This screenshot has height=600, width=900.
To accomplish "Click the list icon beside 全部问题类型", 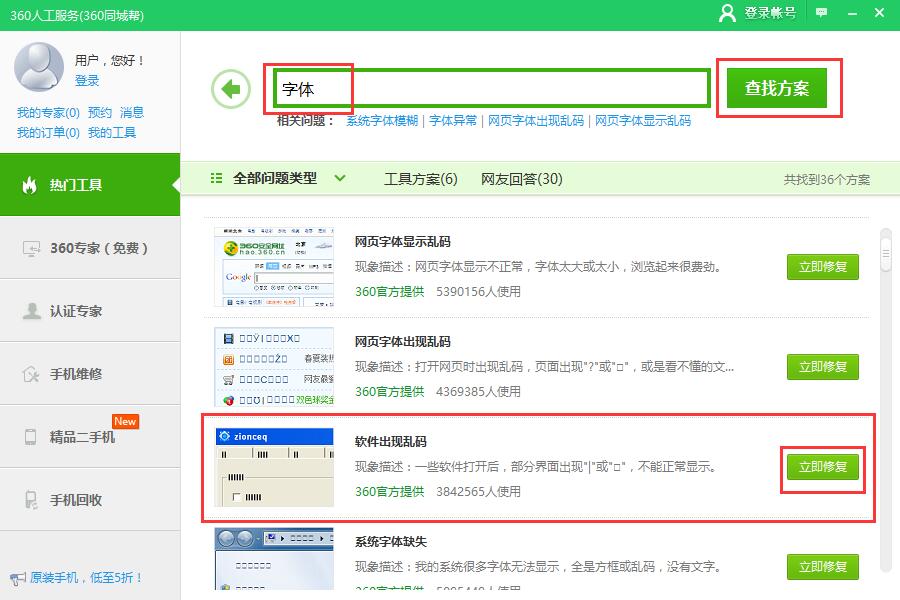I will coord(216,179).
